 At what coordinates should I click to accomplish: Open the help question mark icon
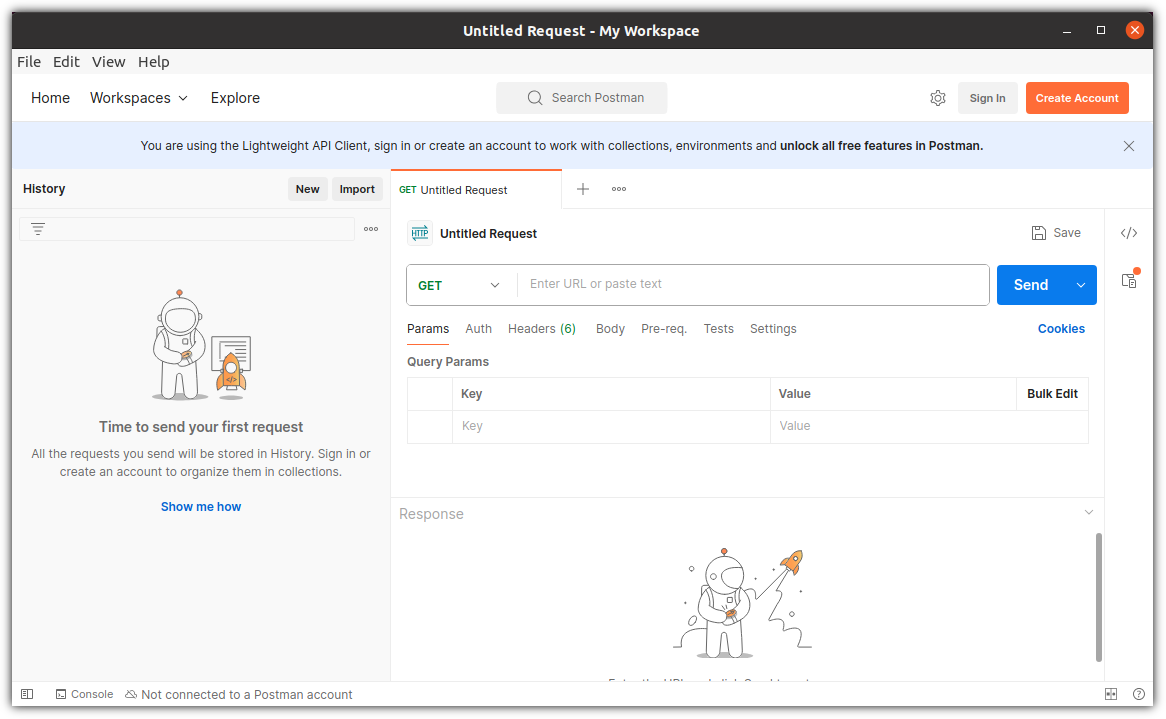click(x=1138, y=694)
